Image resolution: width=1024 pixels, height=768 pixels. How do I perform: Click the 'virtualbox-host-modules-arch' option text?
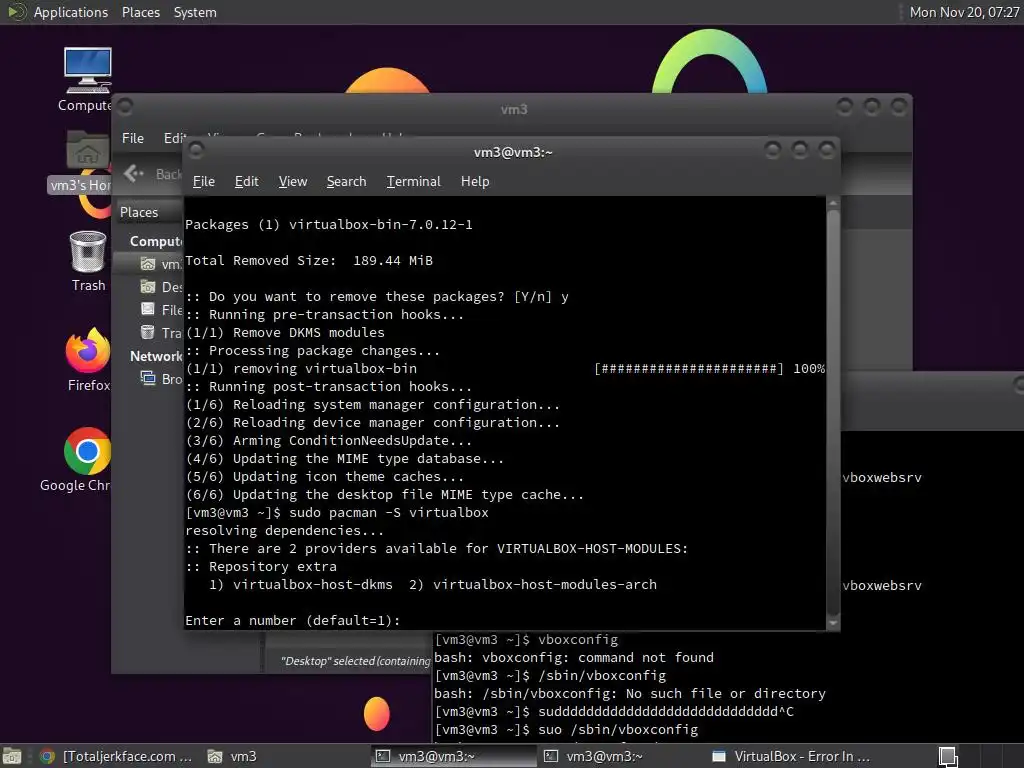(x=545, y=584)
